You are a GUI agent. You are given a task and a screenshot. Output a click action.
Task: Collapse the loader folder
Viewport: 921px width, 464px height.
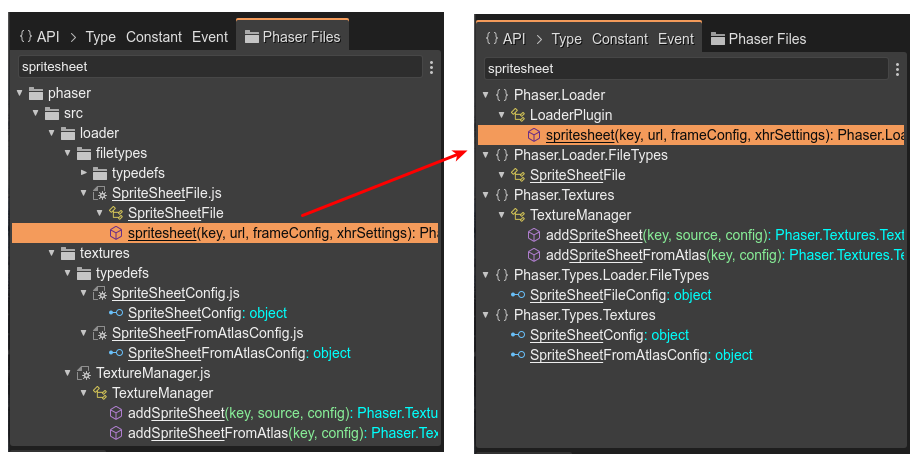coord(52,133)
